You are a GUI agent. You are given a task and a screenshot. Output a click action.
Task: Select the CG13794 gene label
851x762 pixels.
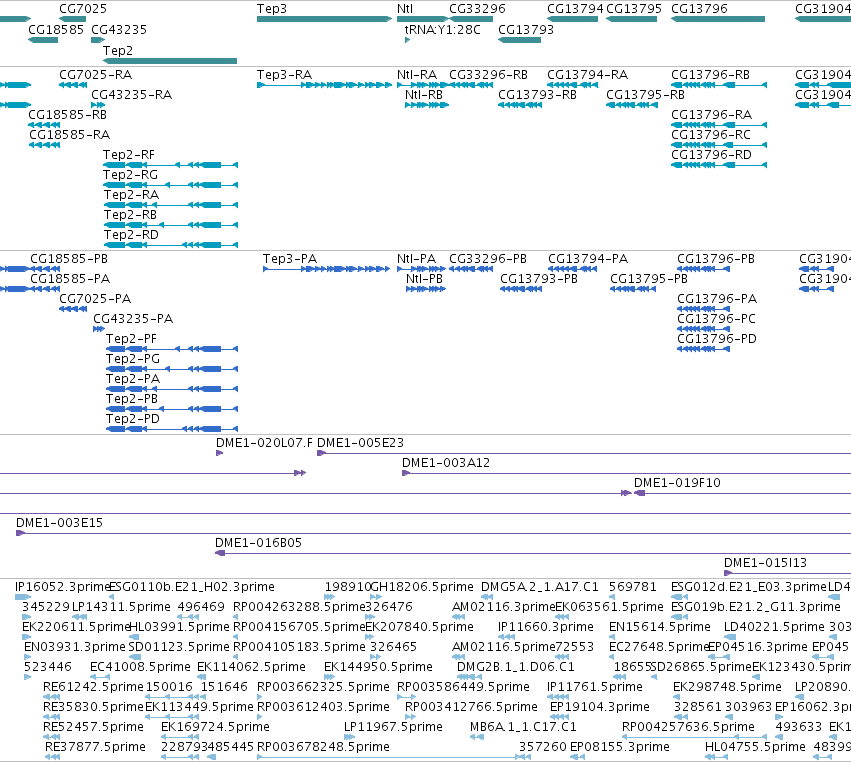click(x=575, y=9)
